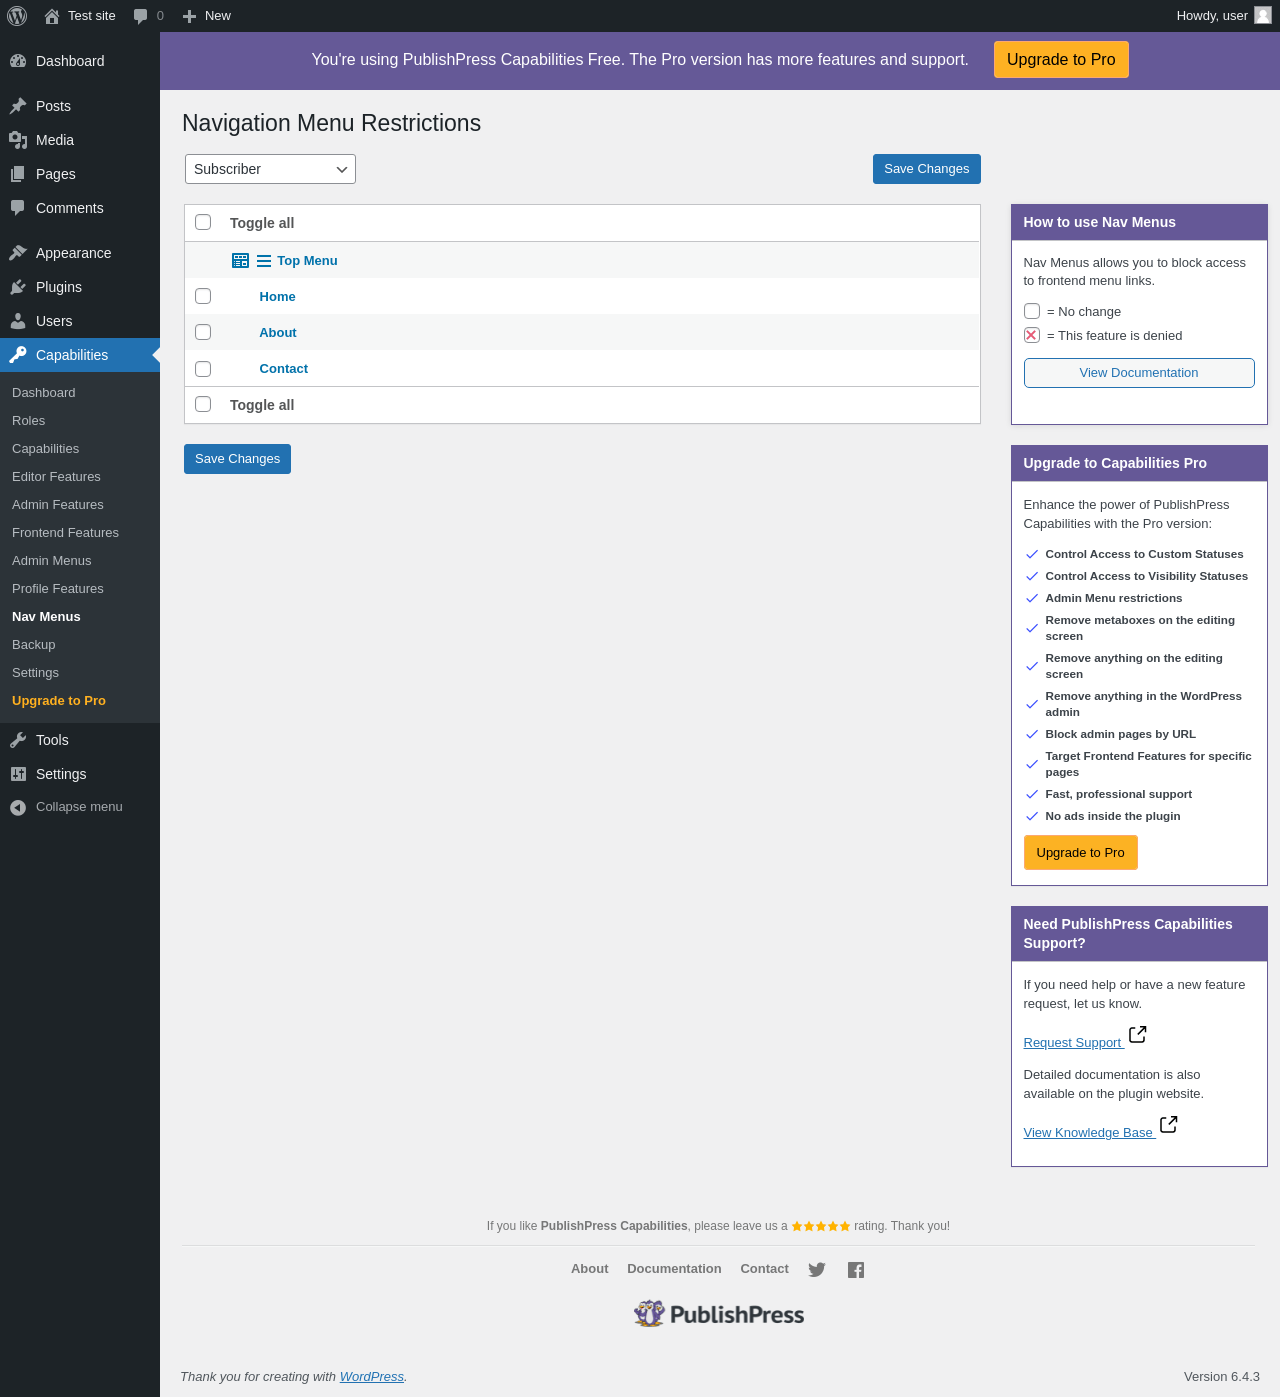Click the Appearance paintbrush icon

[18, 253]
